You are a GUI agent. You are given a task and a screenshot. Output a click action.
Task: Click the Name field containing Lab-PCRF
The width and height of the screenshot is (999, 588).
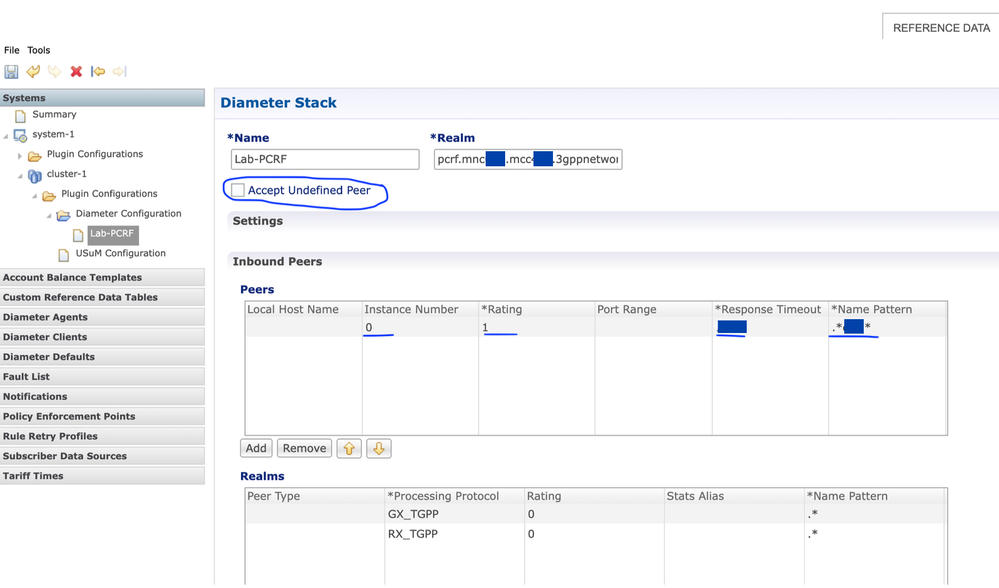[x=325, y=159]
